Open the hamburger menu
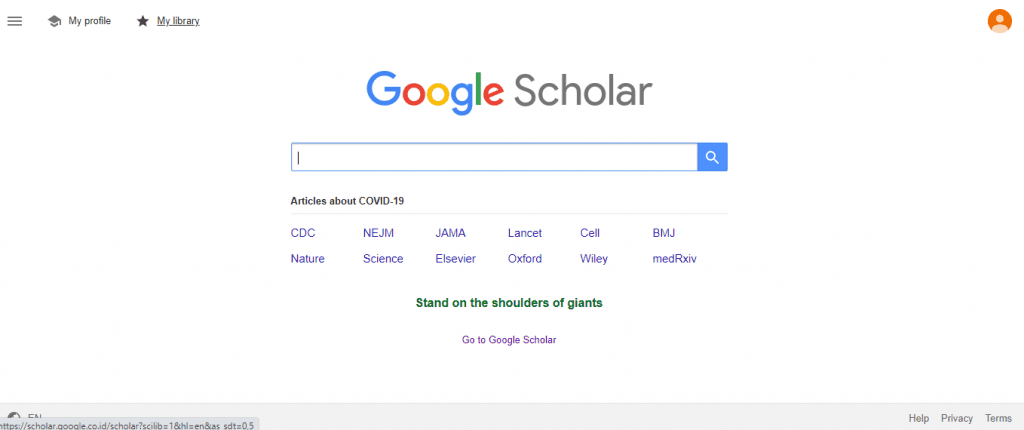This screenshot has height=430, width=1024. [15, 21]
